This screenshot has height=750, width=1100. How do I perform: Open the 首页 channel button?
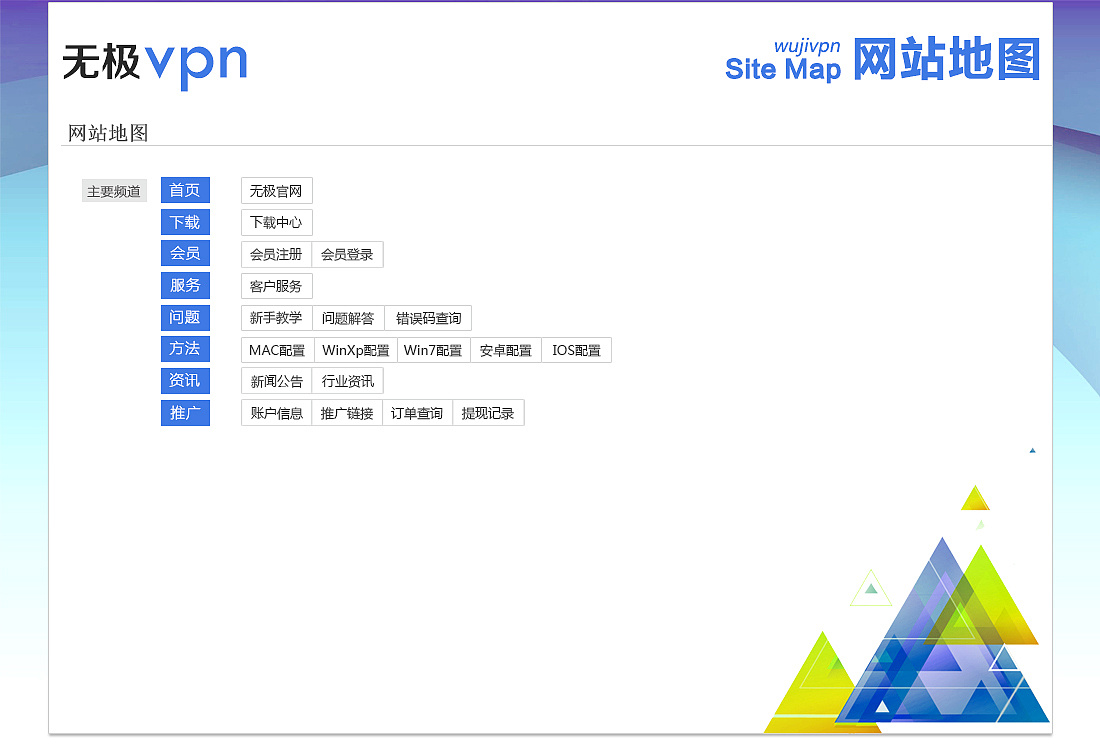[185, 190]
